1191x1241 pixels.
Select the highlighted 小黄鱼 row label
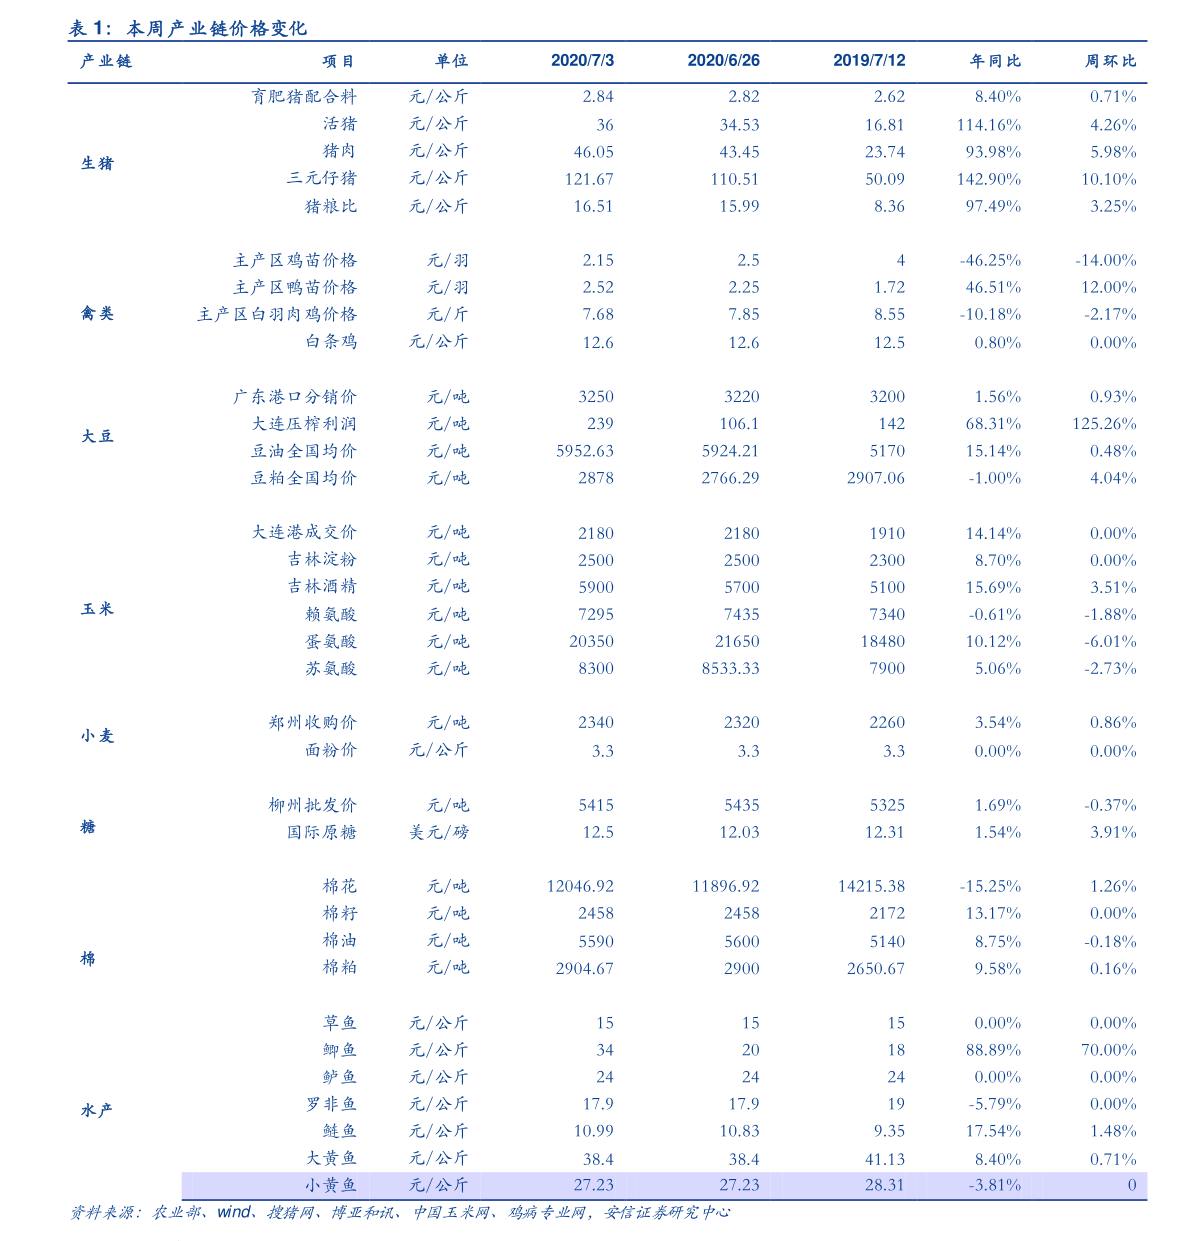pyautogui.click(x=331, y=1185)
